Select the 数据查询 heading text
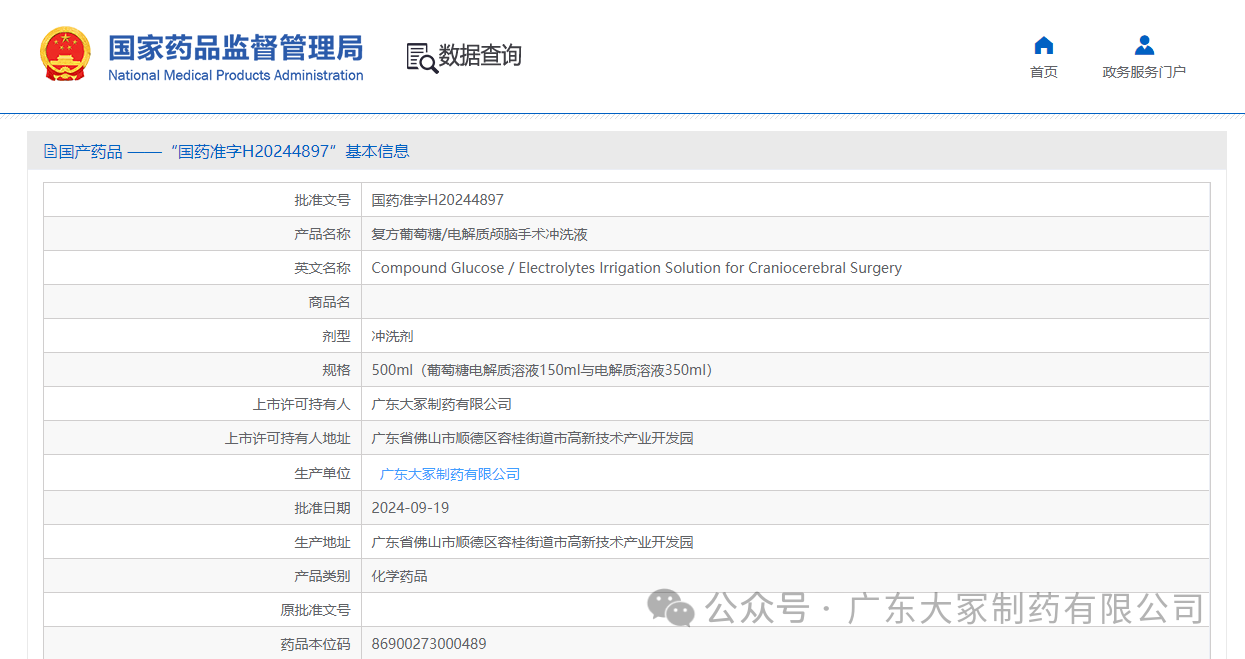Screen dimensions: 1245x659 [x=480, y=56]
